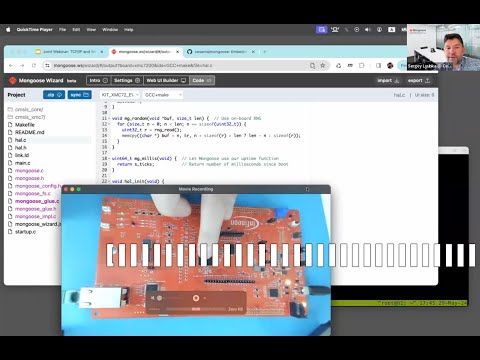Click the sync folder button
Screen dimensions: 480x360
coord(79,95)
